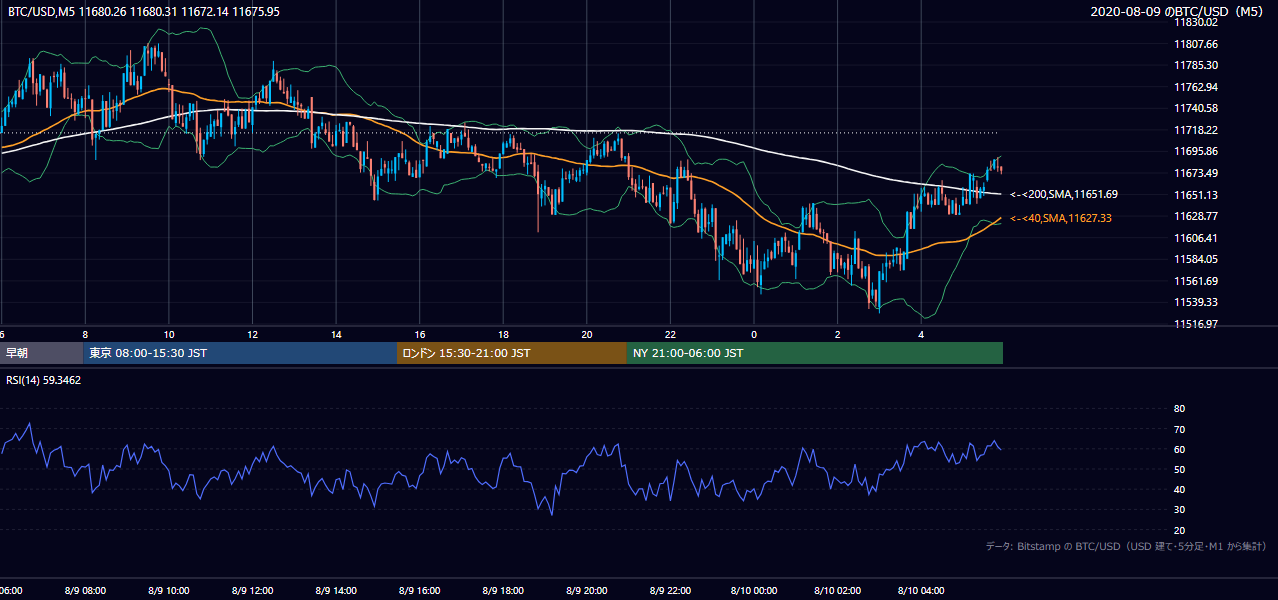
Task: Click hour tick 22 below price chart
Action: pos(671,335)
